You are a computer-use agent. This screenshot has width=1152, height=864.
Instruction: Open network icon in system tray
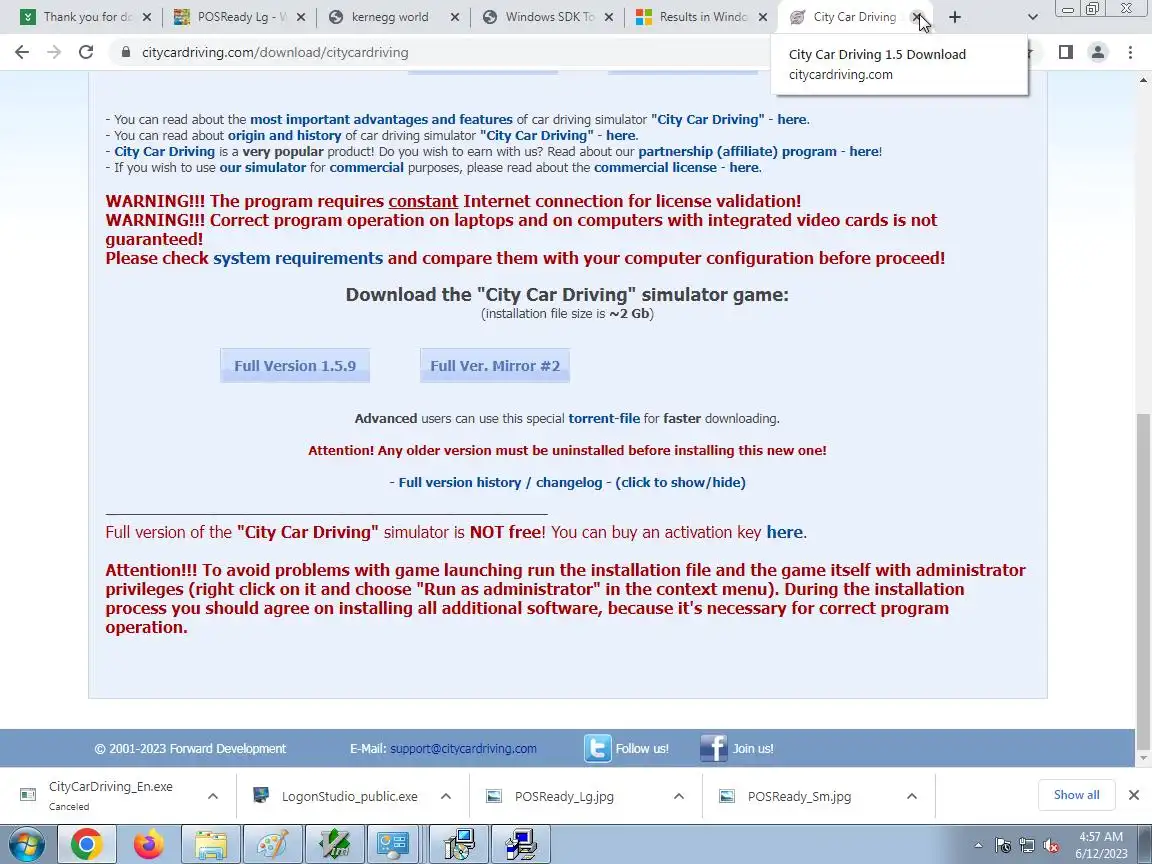(x=1027, y=846)
